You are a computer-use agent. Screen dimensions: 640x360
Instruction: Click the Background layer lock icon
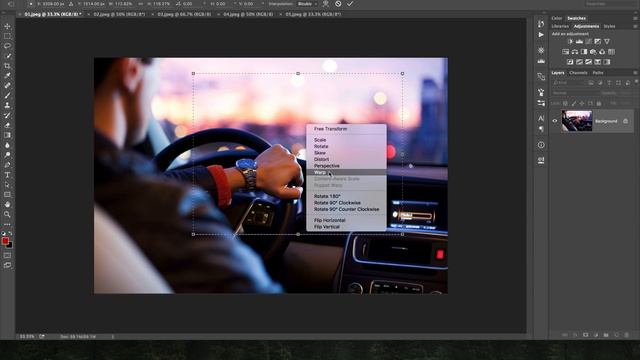(625, 121)
